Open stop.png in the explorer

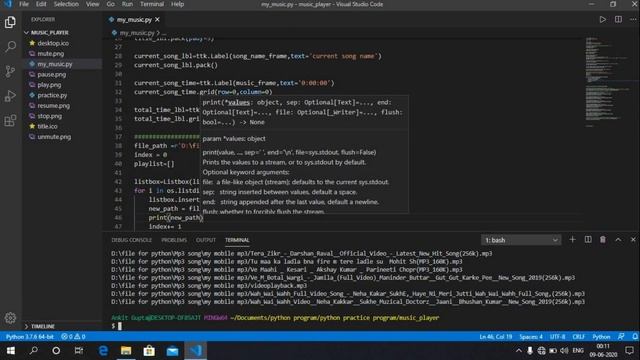coord(49,116)
